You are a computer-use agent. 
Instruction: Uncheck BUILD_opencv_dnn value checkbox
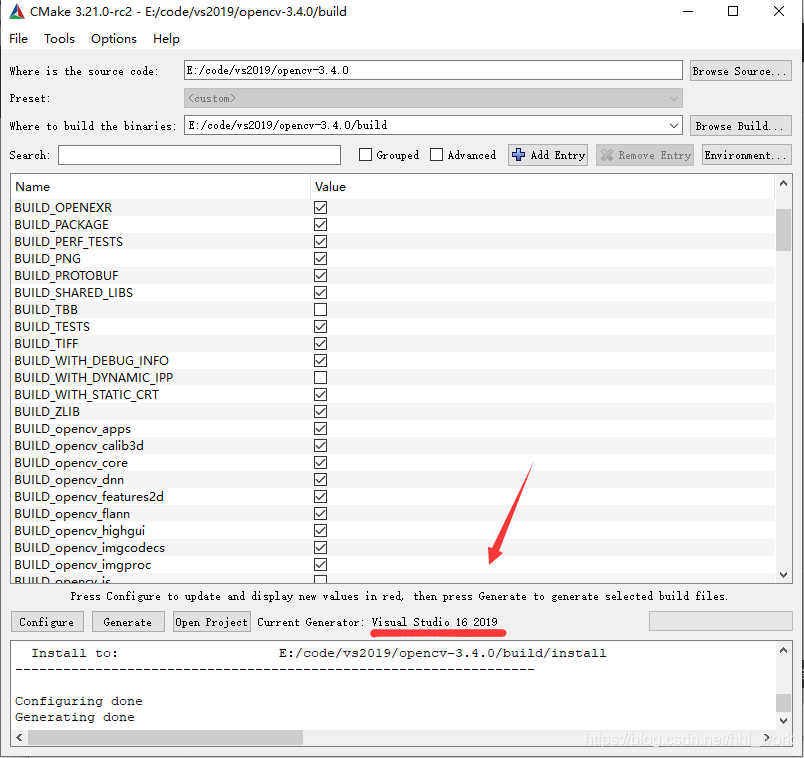pyautogui.click(x=320, y=480)
